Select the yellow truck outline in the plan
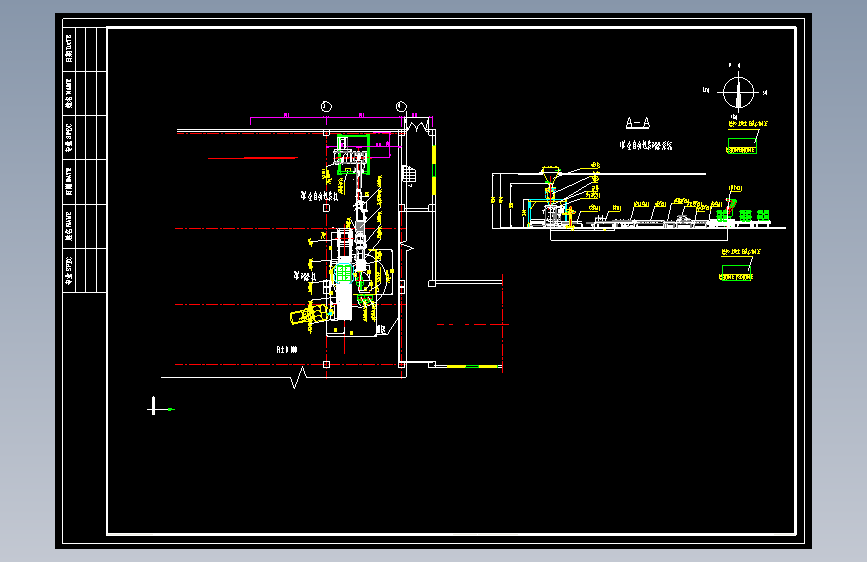867x562 pixels. (x=309, y=314)
